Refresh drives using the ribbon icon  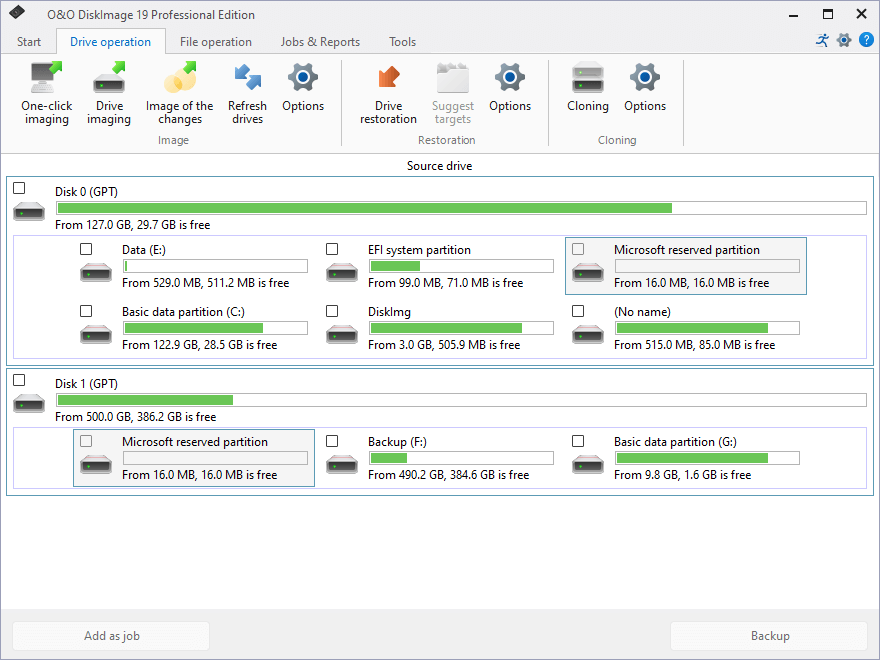tap(247, 78)
